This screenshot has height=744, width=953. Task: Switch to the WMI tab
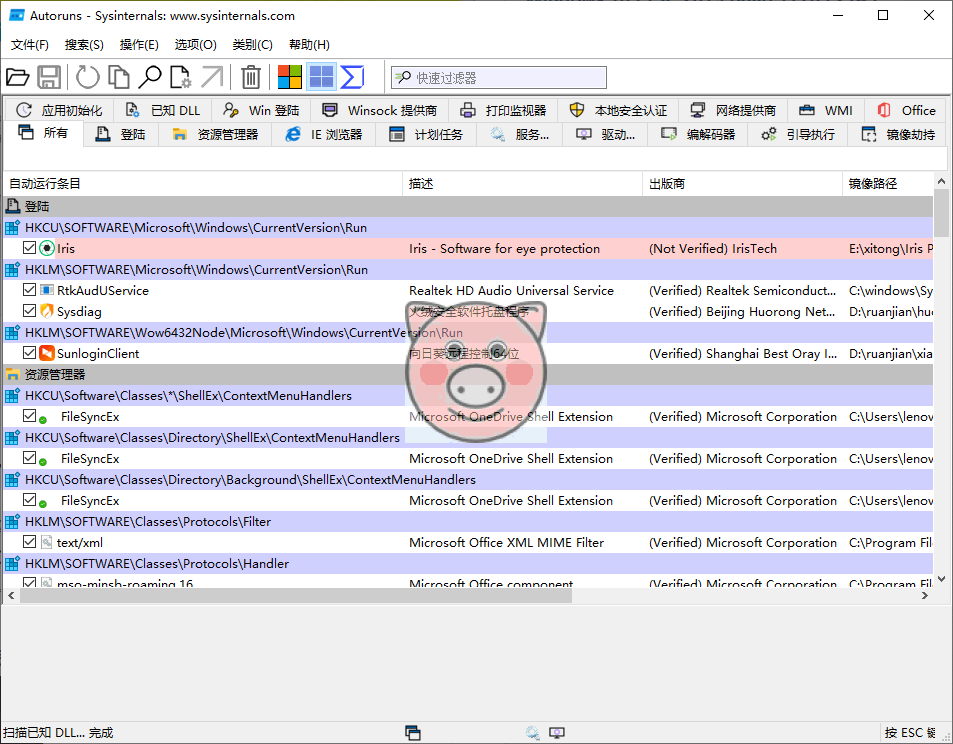coord(825,110)
